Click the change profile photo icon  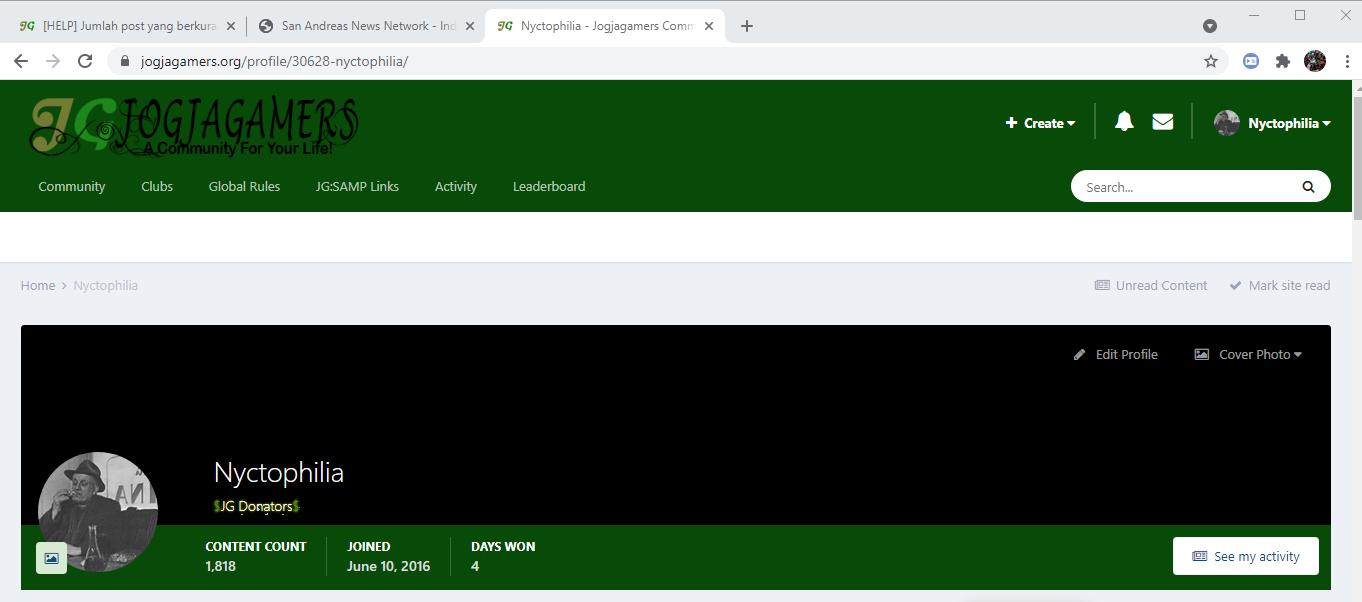pyautogui.click(x=51, y=558)
